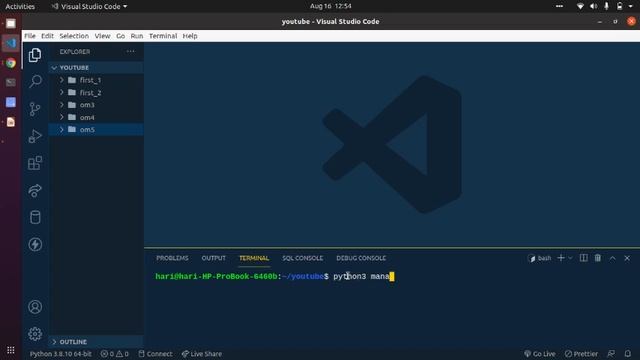Expand the om5 folder
This screenshot has width=640, height=360.
coord(62,129)
